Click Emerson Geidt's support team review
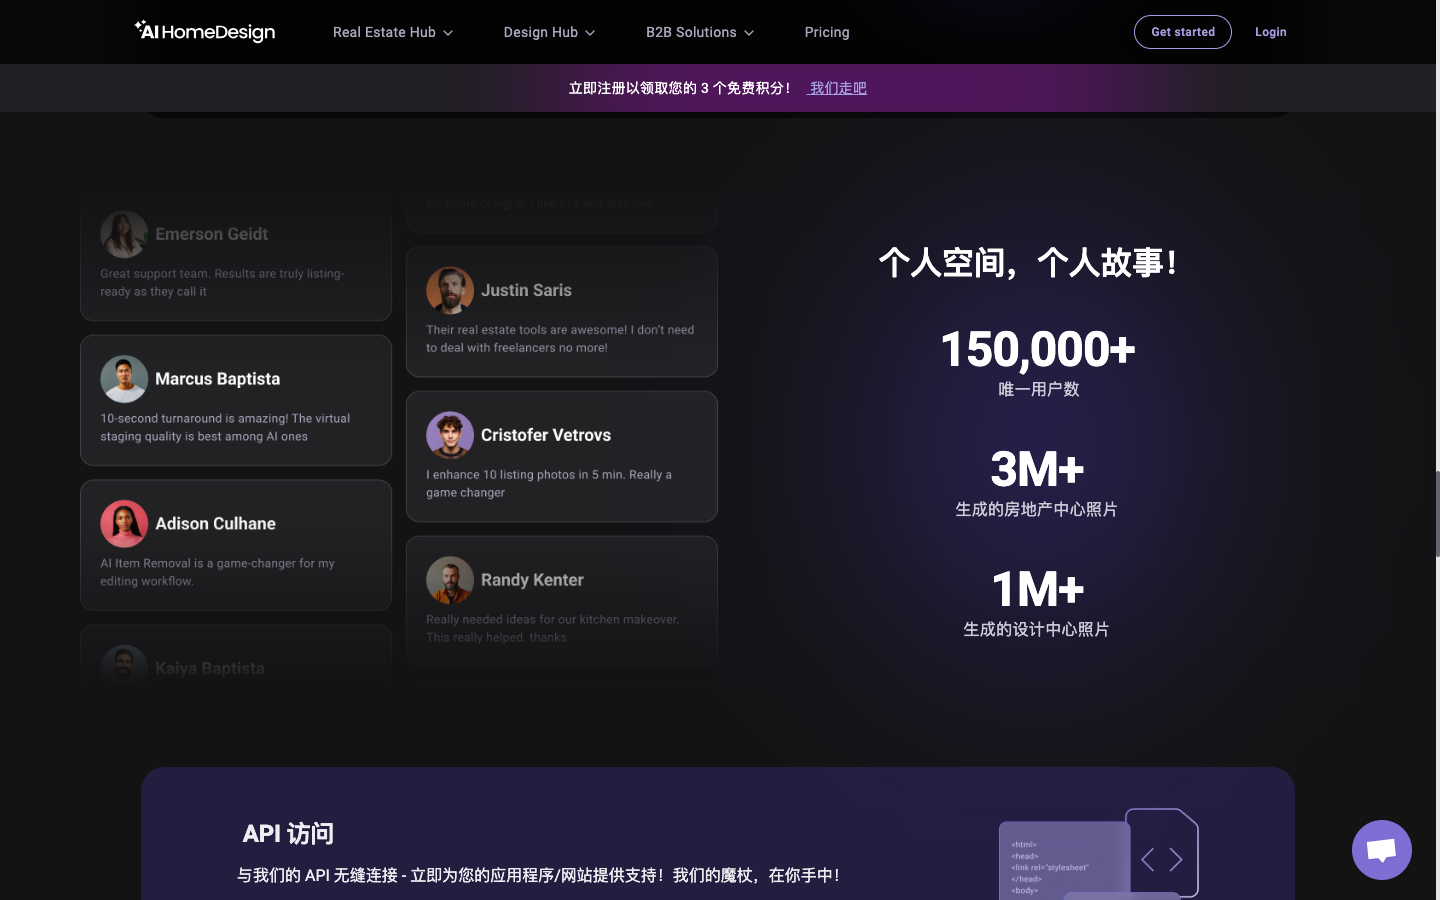The image size is (1440, 900). (222, 282)
